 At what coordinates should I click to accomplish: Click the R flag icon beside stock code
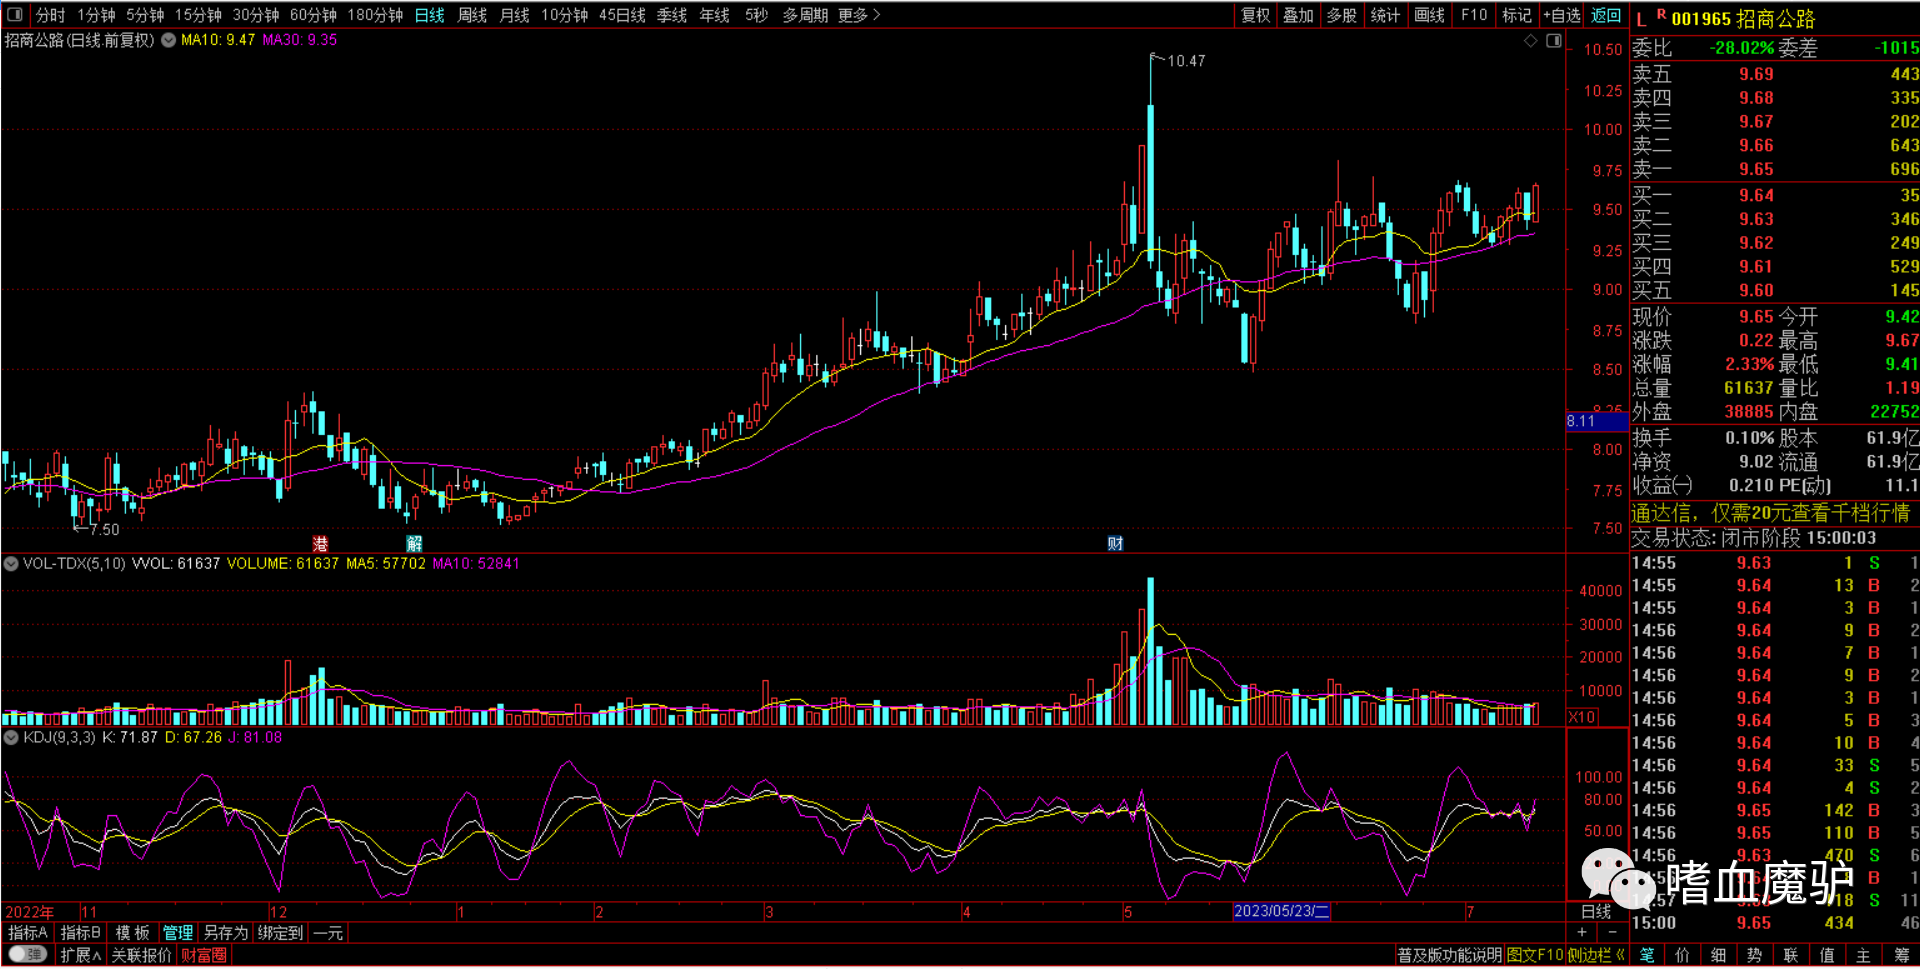click(1661, 15)
